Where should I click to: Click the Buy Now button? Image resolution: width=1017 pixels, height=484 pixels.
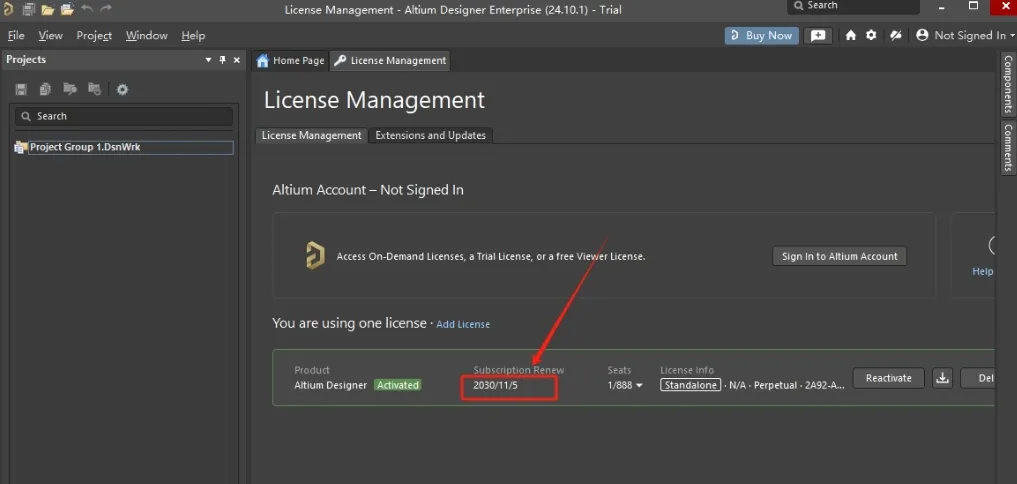761,36
